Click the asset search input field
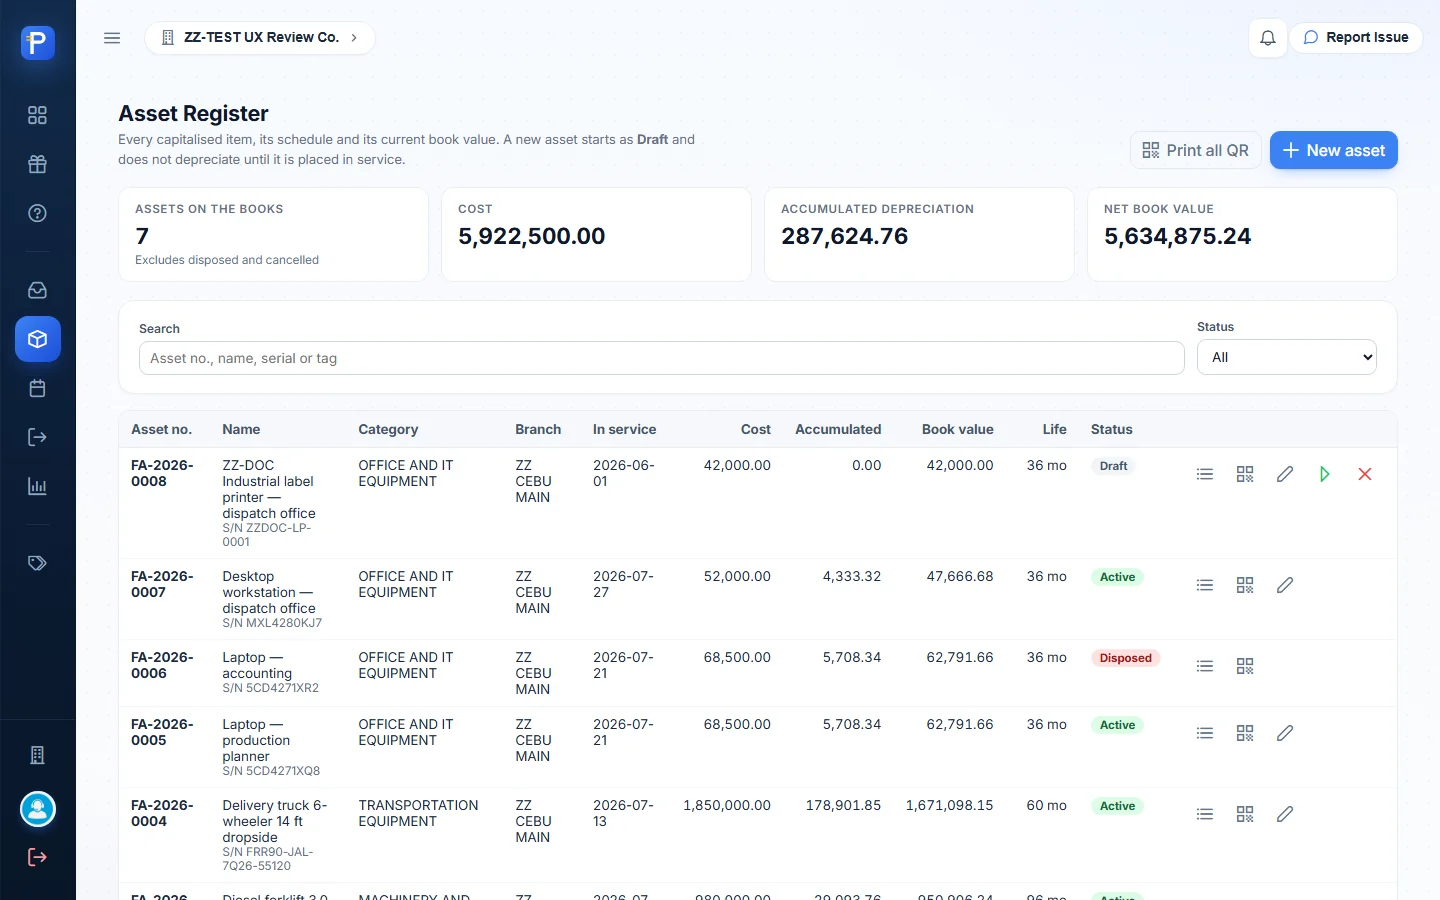 coord(662,358)
